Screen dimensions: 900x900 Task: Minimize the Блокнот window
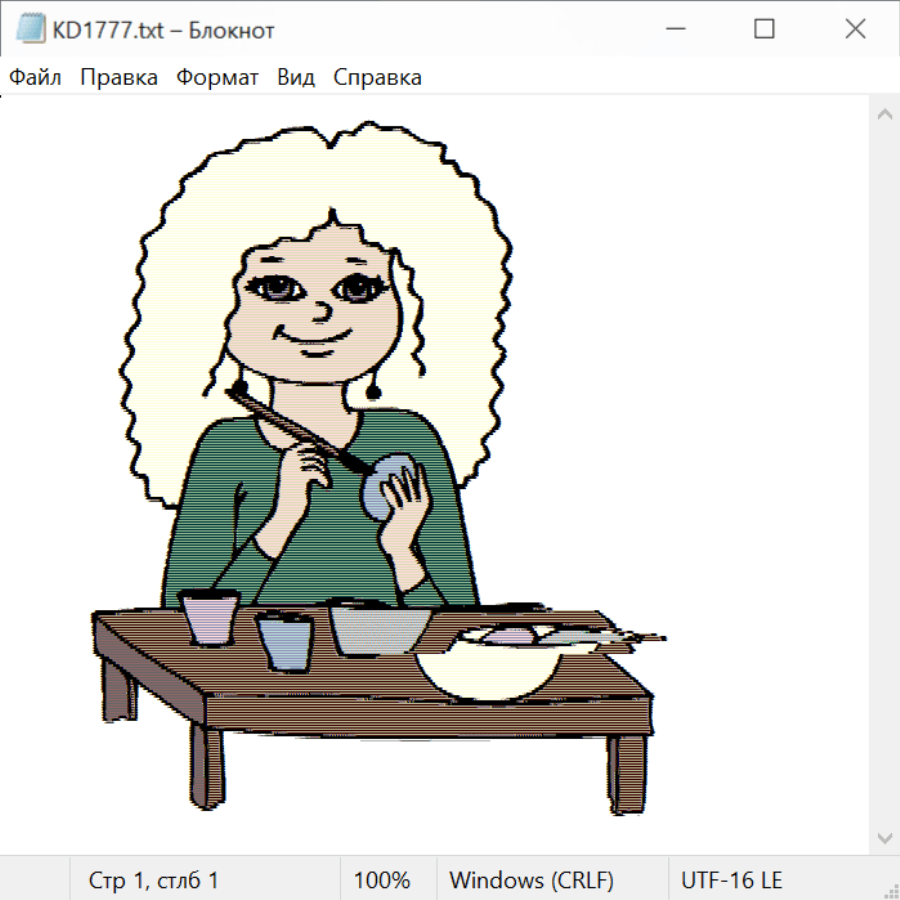click(x=673, y=30)
